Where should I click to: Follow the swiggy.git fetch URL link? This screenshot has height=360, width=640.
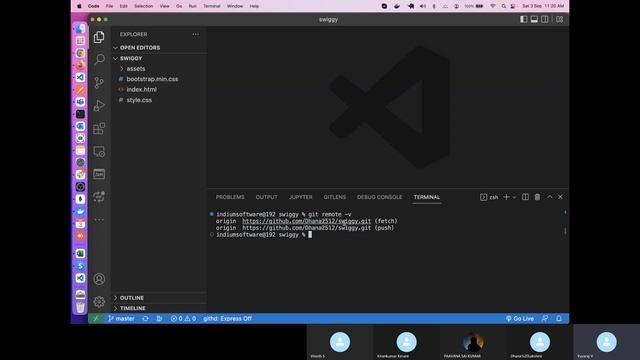307,221
